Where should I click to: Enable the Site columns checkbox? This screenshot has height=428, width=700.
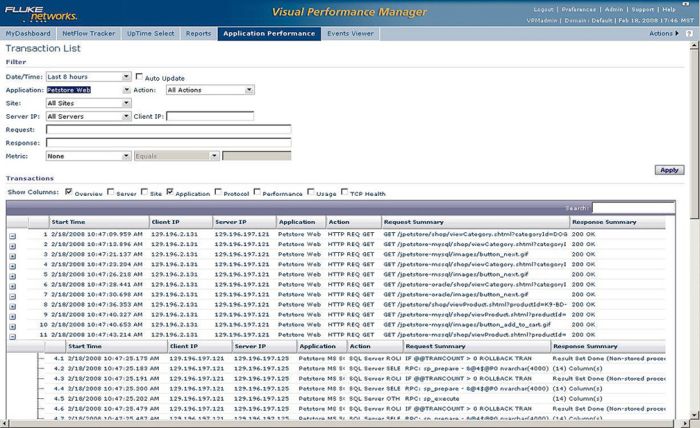click(144, 191)
